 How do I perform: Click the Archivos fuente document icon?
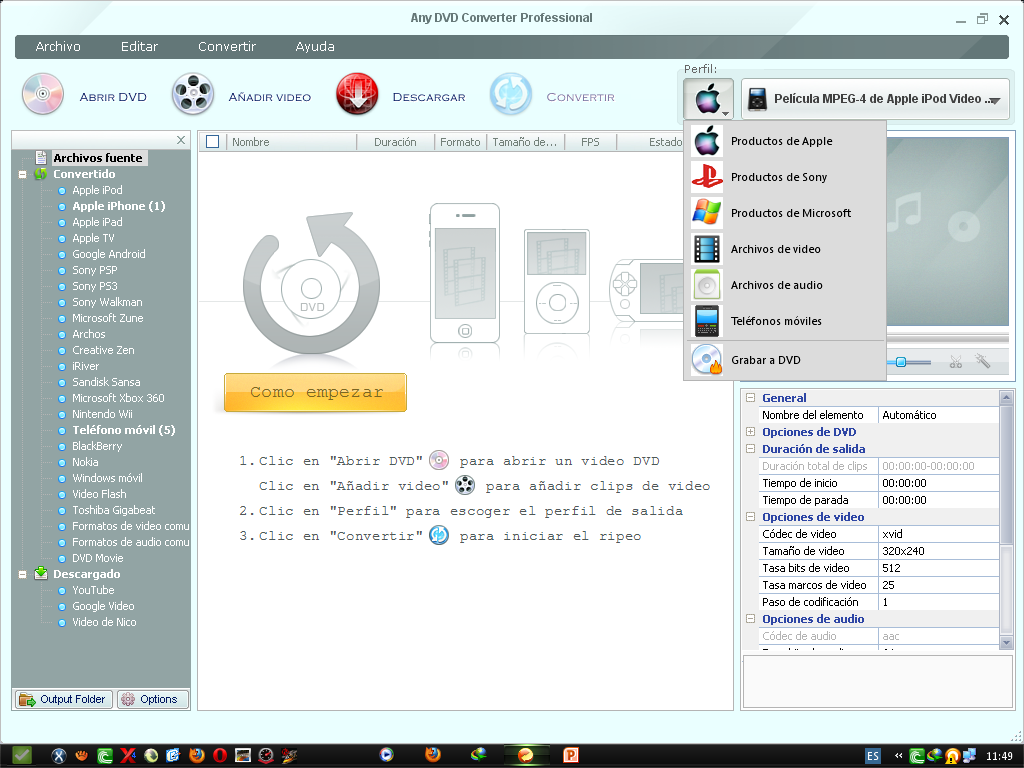[41, 157]
